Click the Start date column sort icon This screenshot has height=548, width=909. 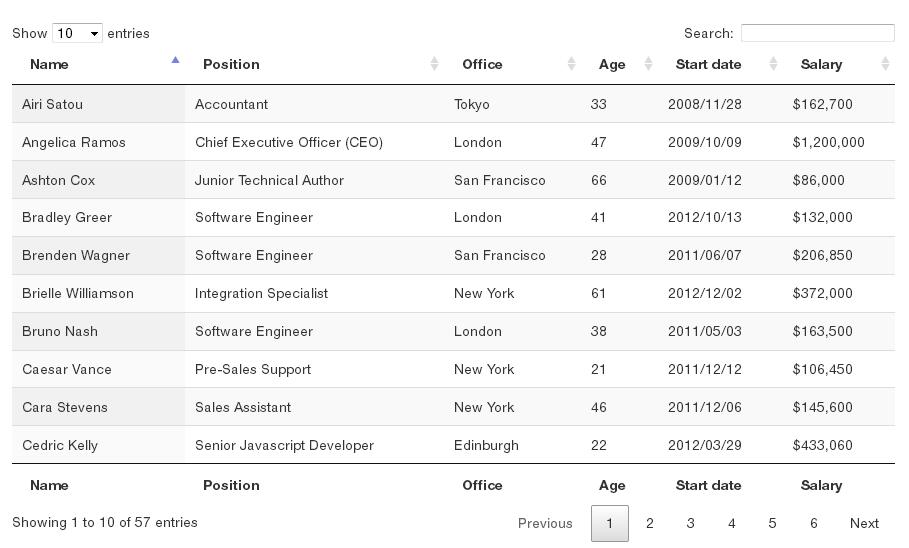pyautogui.click(x=773, y=64)
